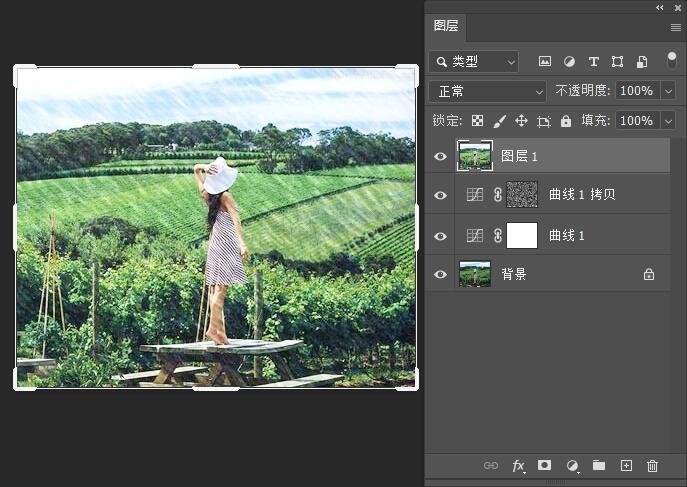Screen dimensions: 687x487
Task: Hide the 图层 1 layer
Action: tap(440, 156)
